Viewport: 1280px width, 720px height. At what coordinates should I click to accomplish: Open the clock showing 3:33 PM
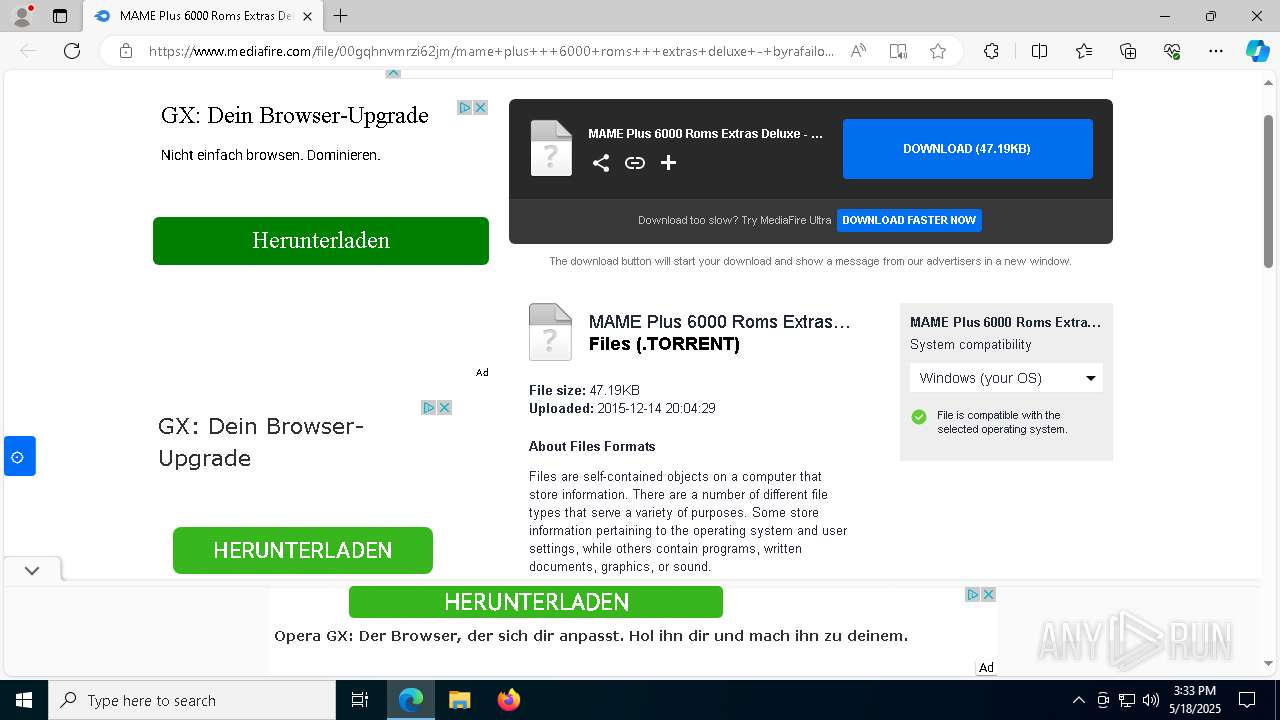[x=1194, y=700]
